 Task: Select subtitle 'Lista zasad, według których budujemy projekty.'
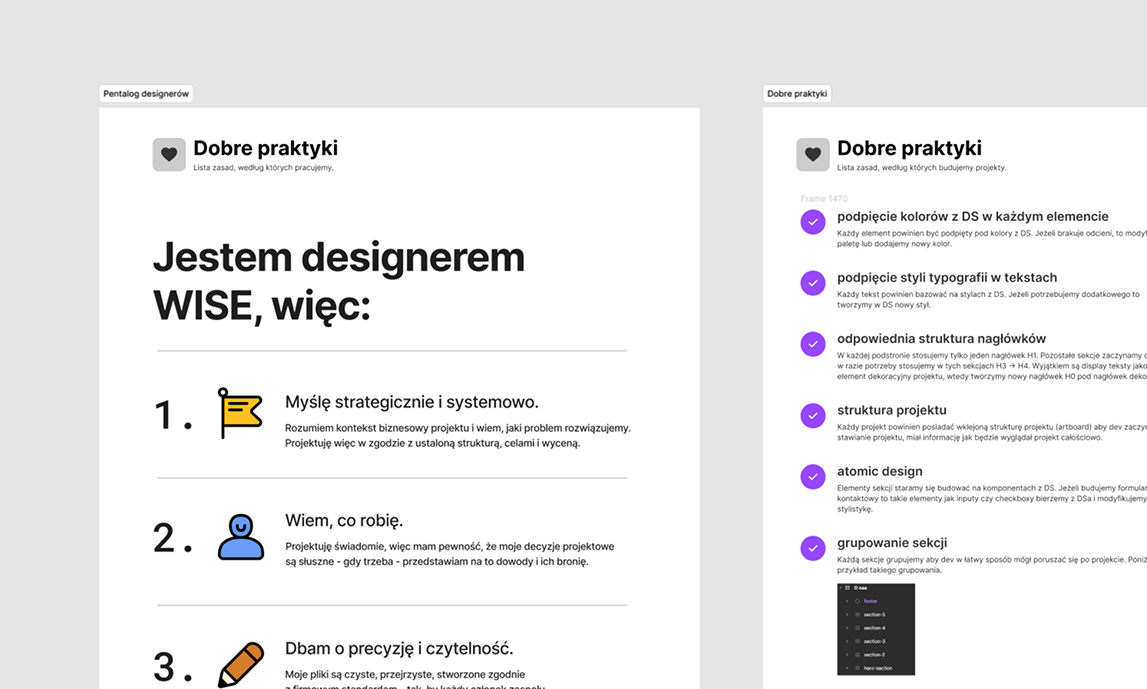point(922,167)
